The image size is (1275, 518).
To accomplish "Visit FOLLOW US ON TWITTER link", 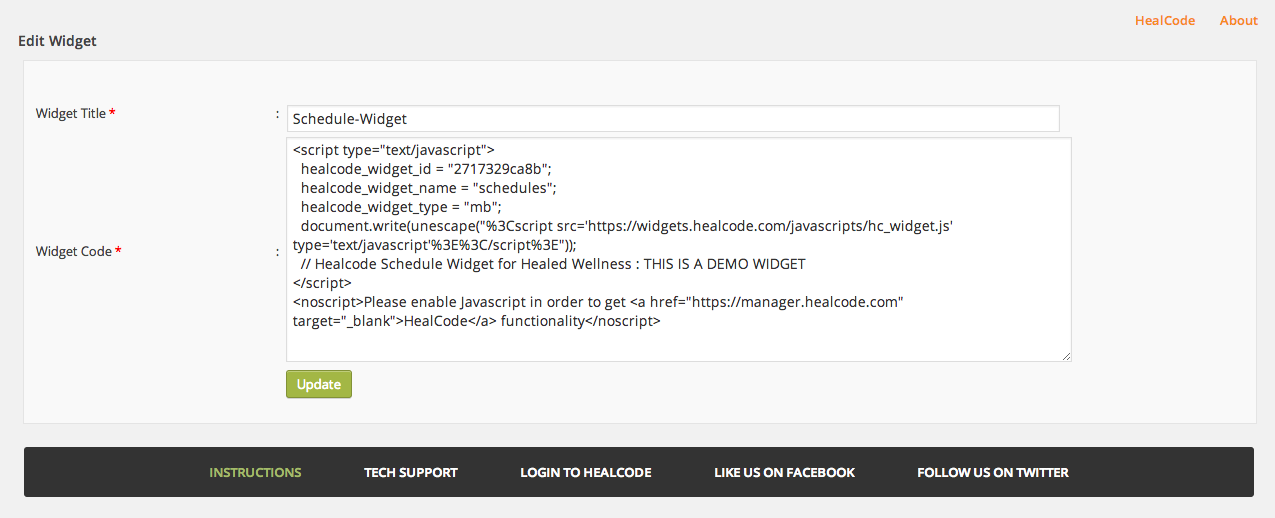I will 993,472.
